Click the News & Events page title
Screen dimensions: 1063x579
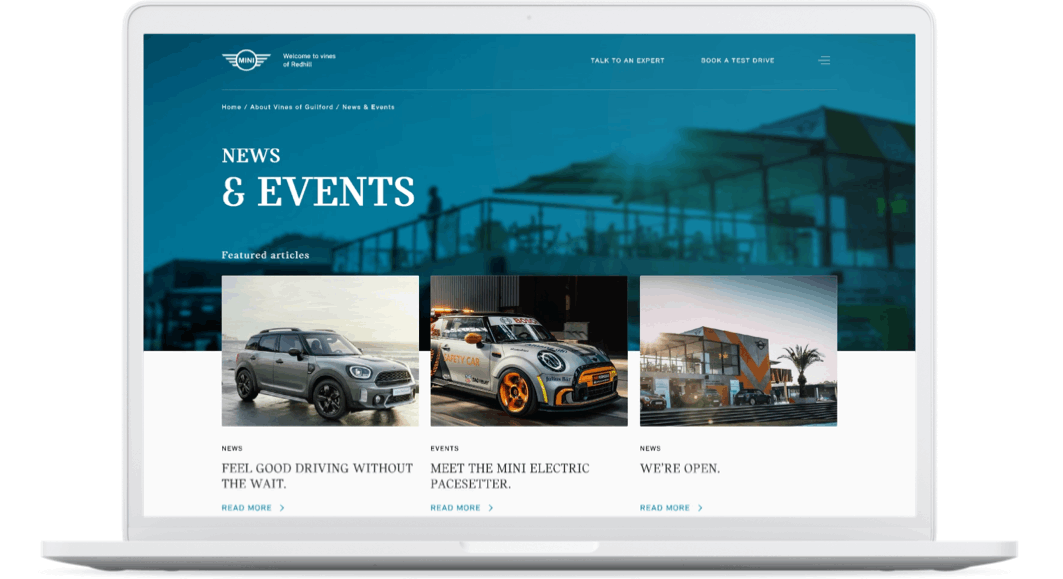tap(318, 178)
